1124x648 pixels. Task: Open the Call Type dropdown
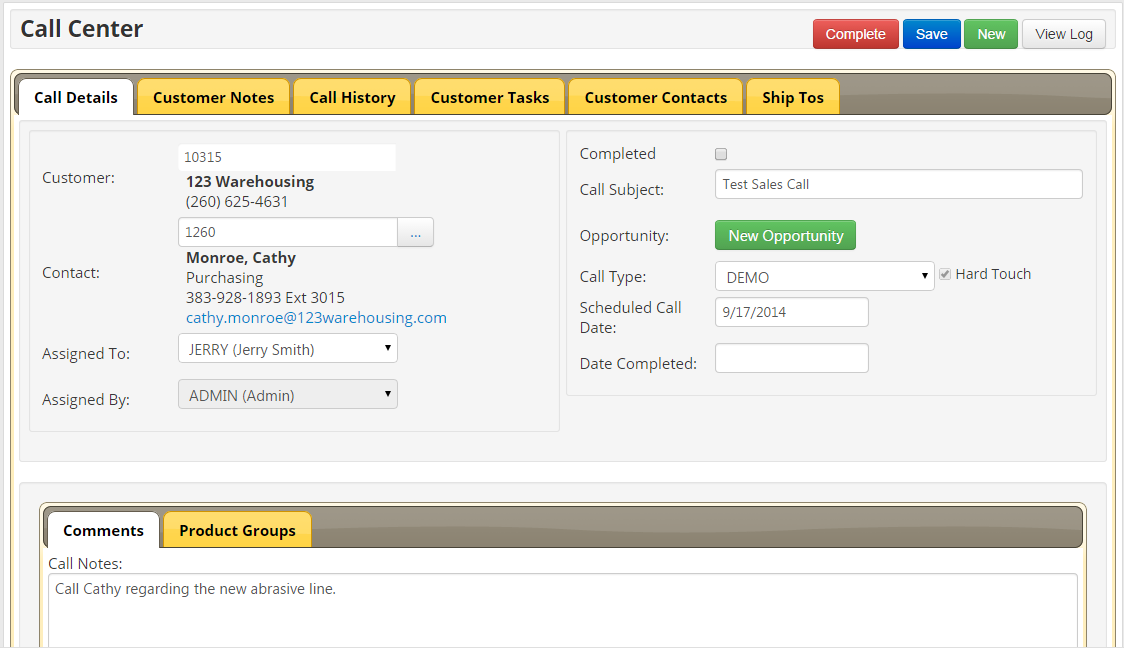(x=824, y=276)
